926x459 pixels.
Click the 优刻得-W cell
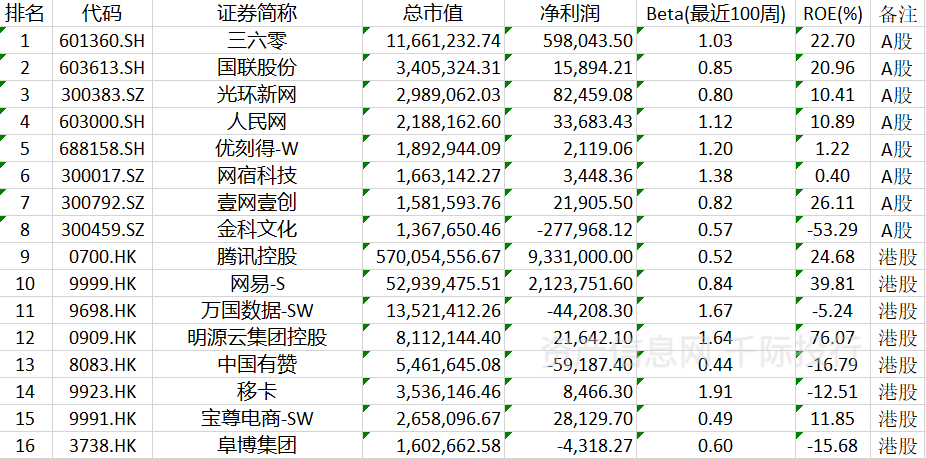coord(257,149)
